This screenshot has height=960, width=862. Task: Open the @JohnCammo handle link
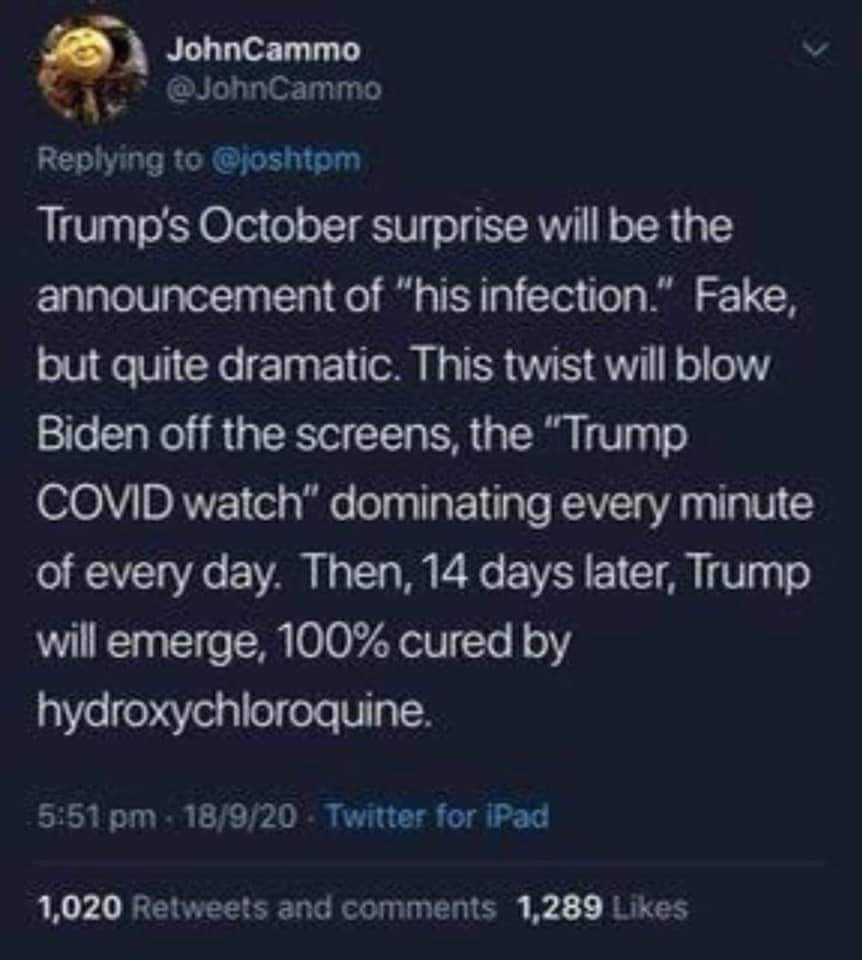[x=274, y=91]
